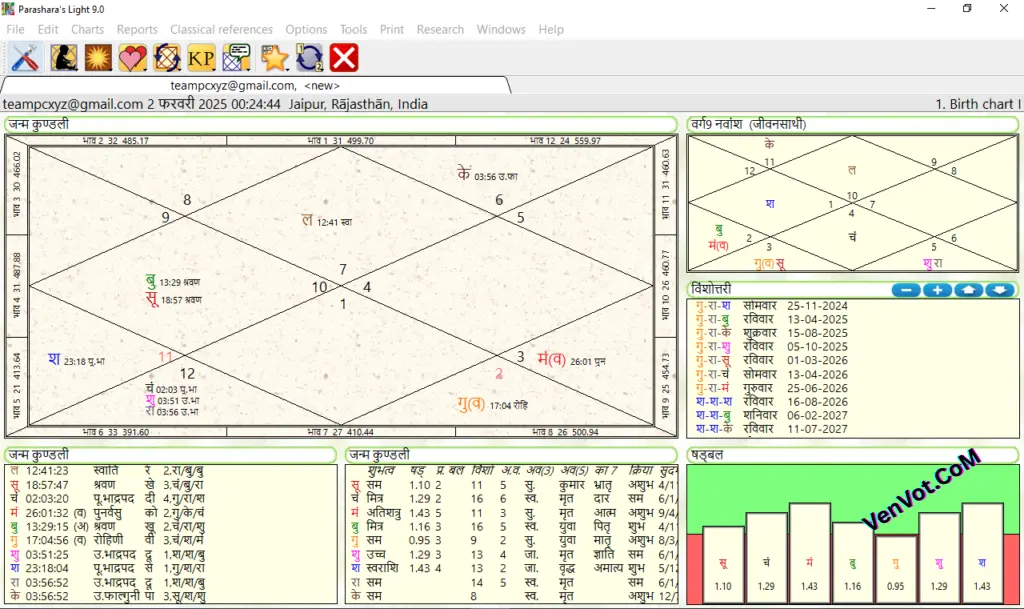Image resolution: width=1024 pixels, height=609 pixels.
Task: Click the birth chart child silhouette icon
Action: tap(64, 58)
